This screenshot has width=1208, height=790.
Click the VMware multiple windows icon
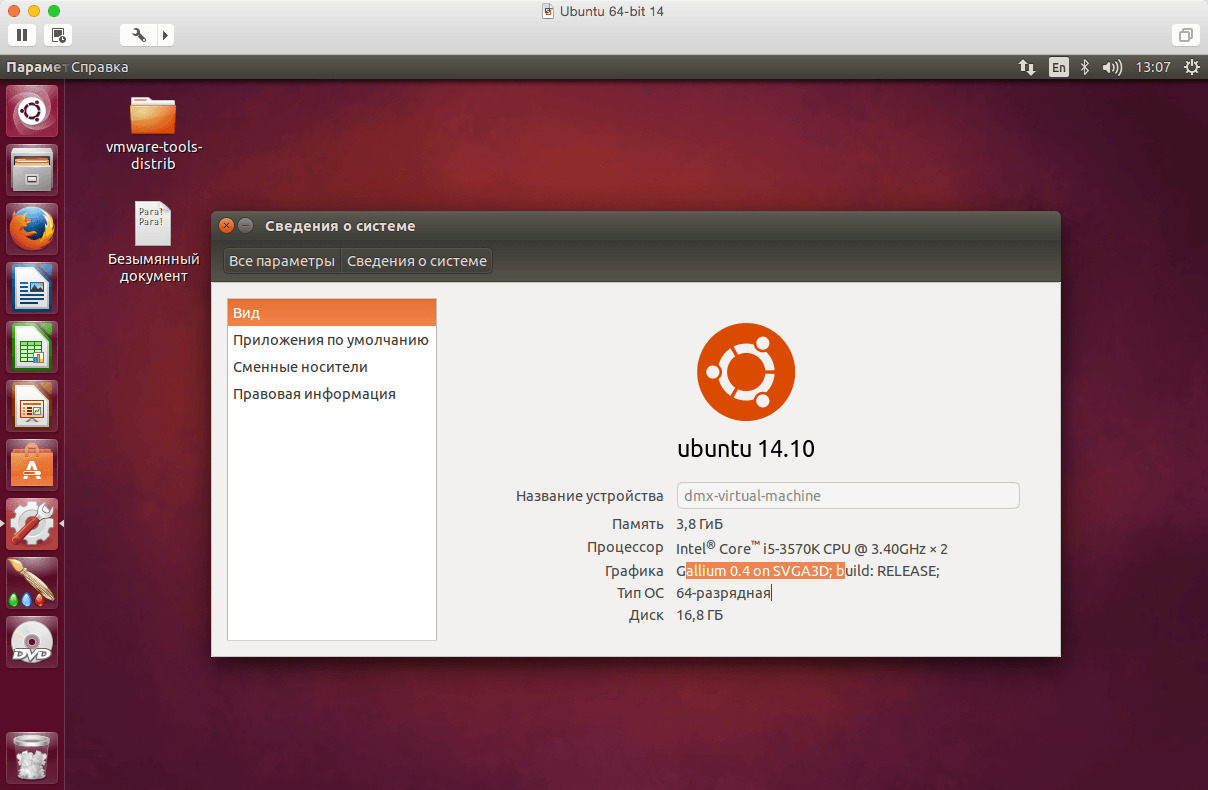(1185, 35)
